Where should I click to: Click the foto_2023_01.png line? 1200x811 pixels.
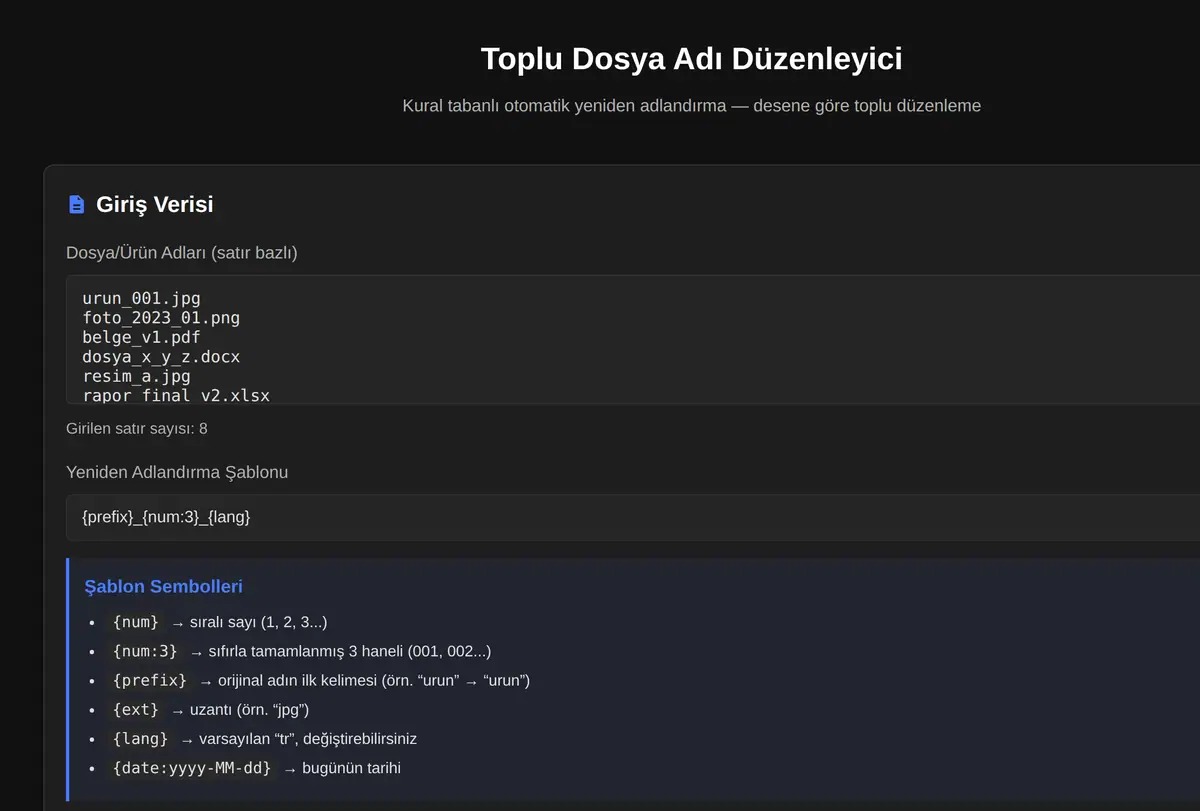pos(161,318)
